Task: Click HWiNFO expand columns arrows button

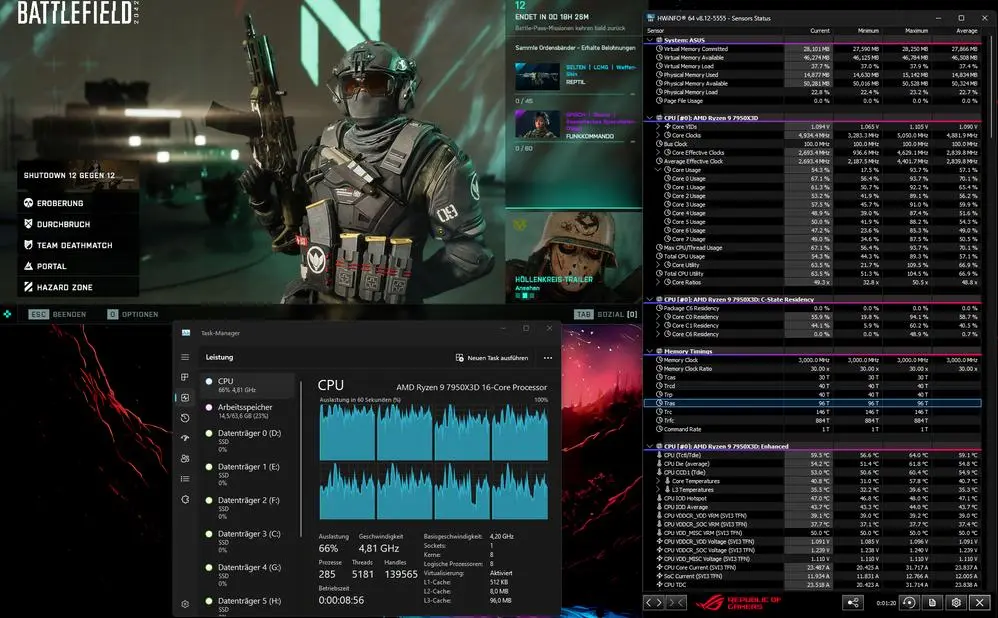Action: (x=654, y=602)
